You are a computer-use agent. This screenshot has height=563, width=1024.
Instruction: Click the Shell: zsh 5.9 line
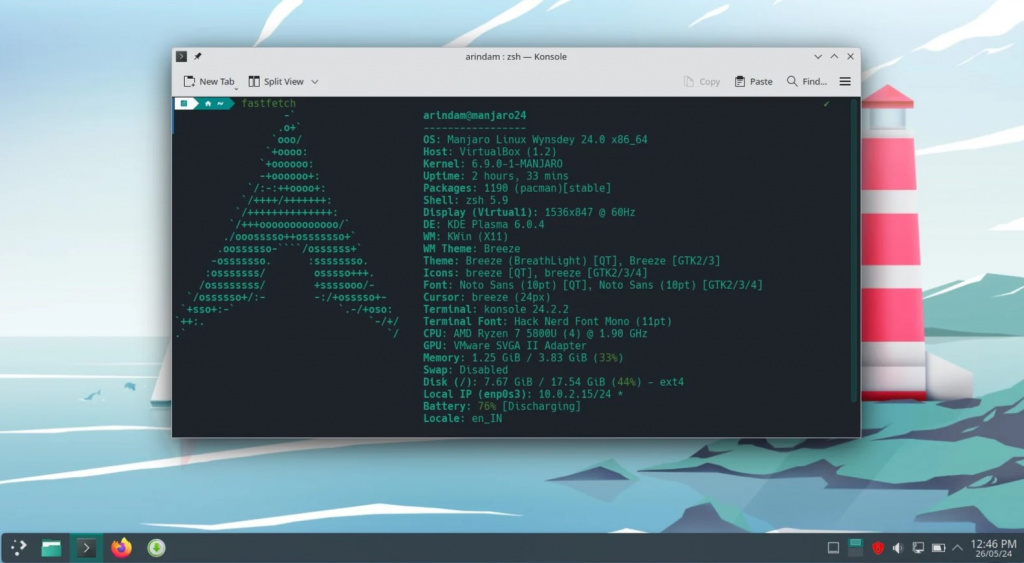[466, 200]
